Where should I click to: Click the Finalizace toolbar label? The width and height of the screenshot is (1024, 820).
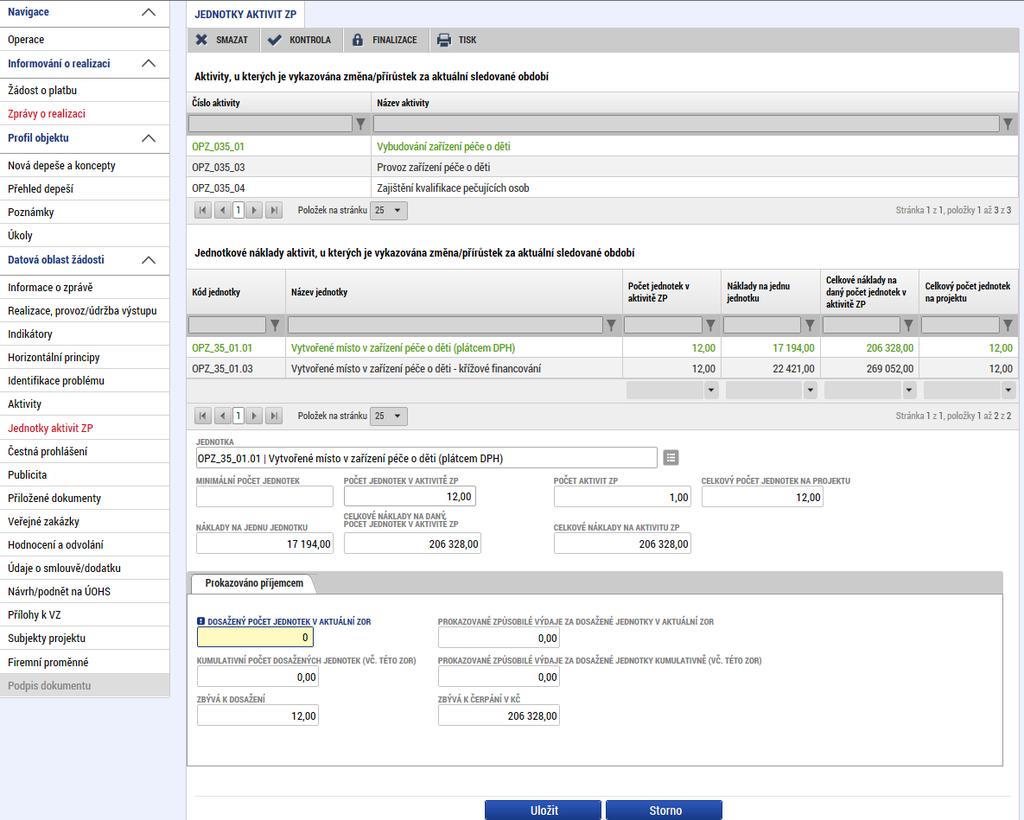point(394,40)
